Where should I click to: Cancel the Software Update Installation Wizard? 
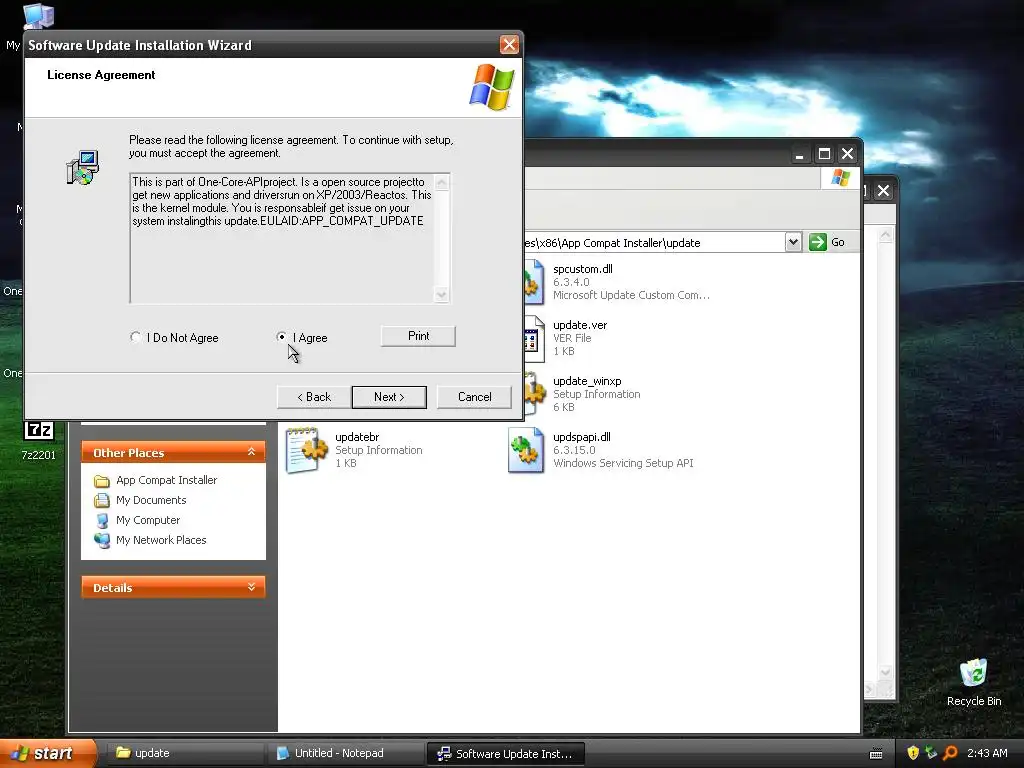click(474, 397)
